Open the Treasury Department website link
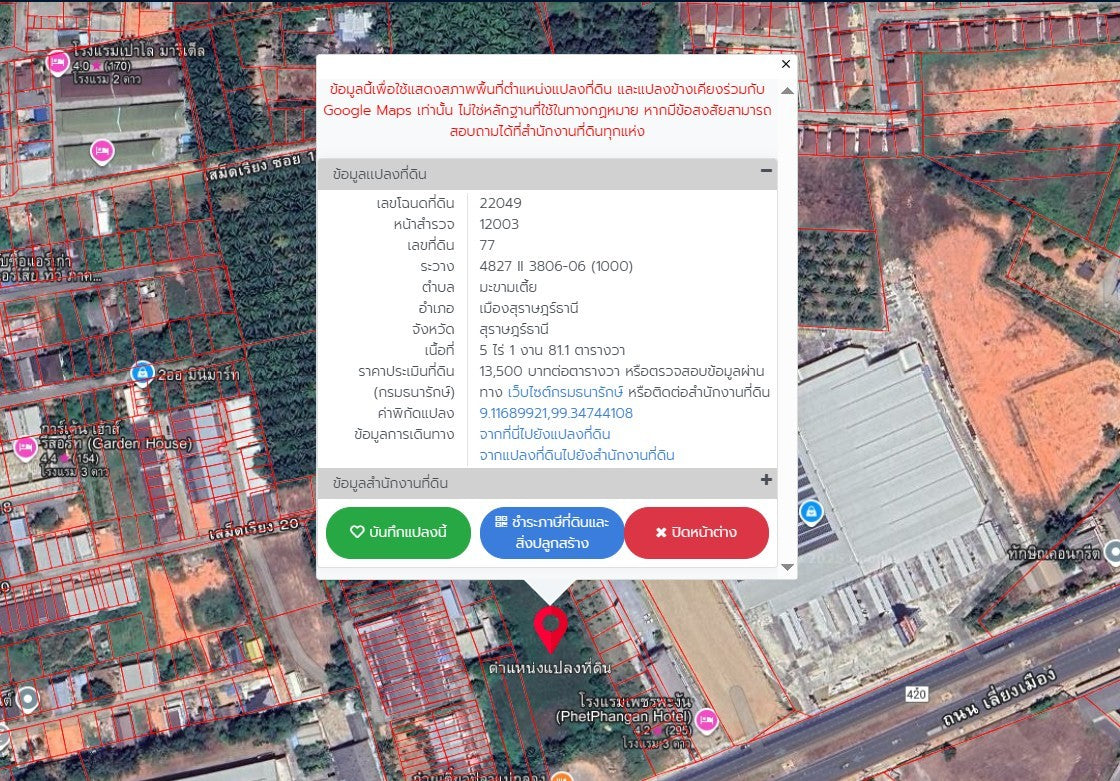 pos(565,392)
